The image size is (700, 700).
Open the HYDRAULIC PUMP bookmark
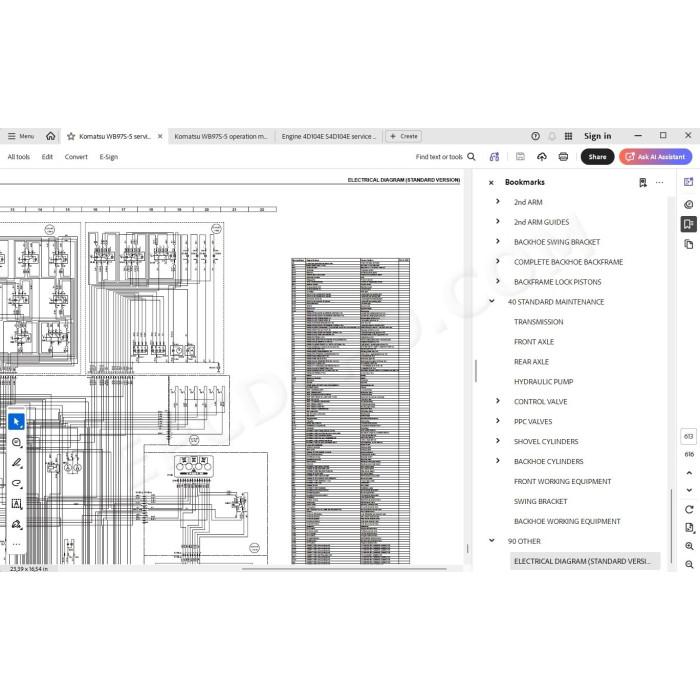(x=543, y=382)
